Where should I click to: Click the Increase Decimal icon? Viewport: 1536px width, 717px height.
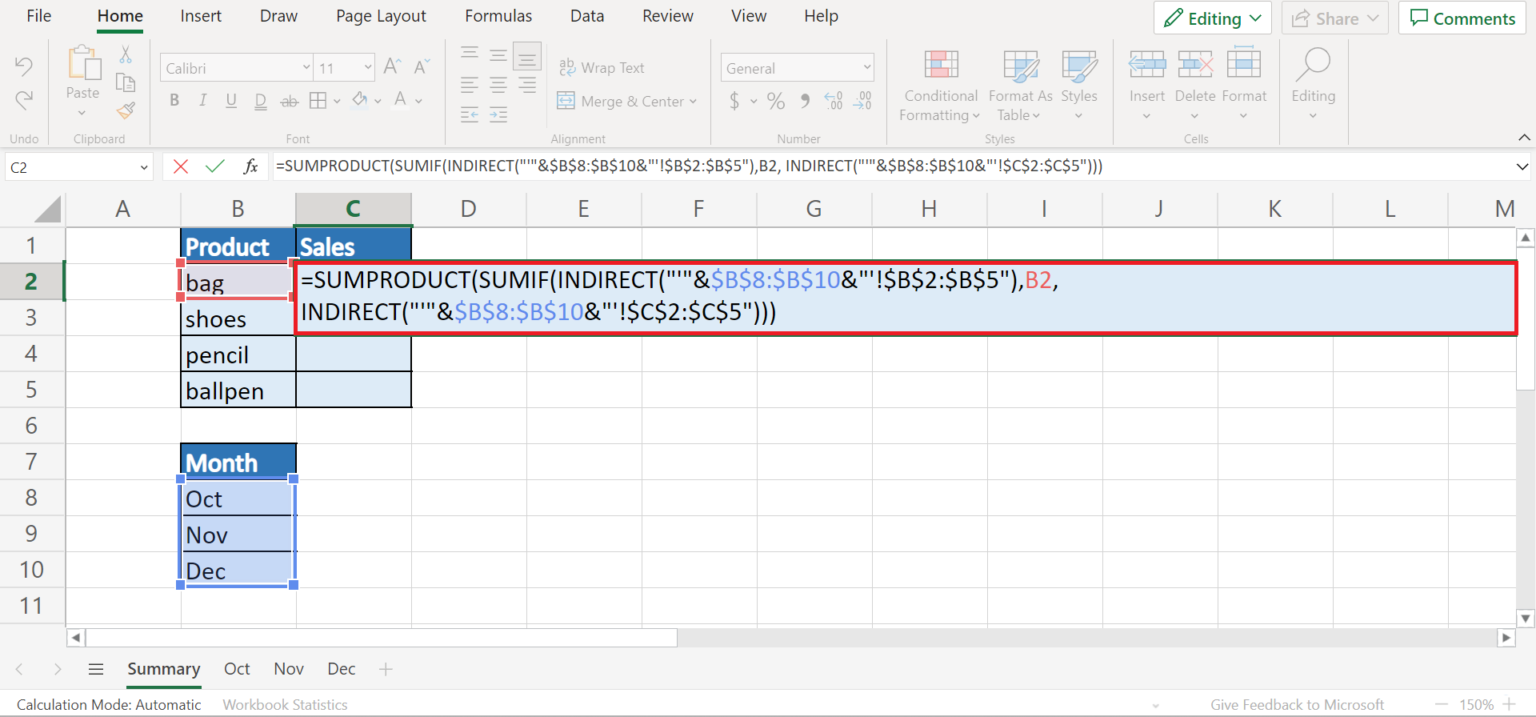(x=833, y=100)
